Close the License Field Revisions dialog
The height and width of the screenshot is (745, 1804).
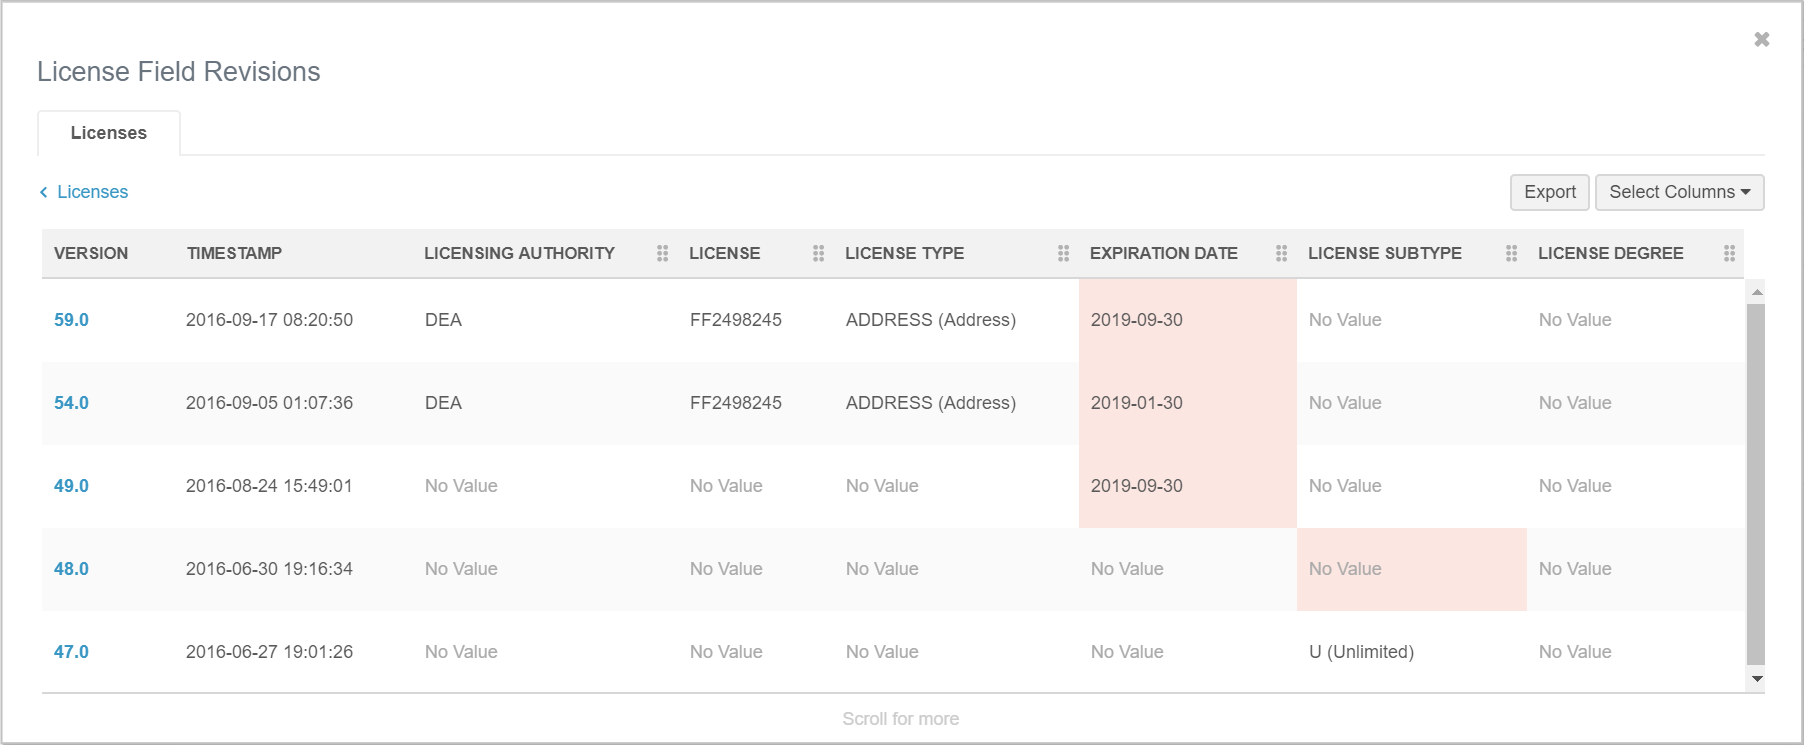[x=1761, y=40]
